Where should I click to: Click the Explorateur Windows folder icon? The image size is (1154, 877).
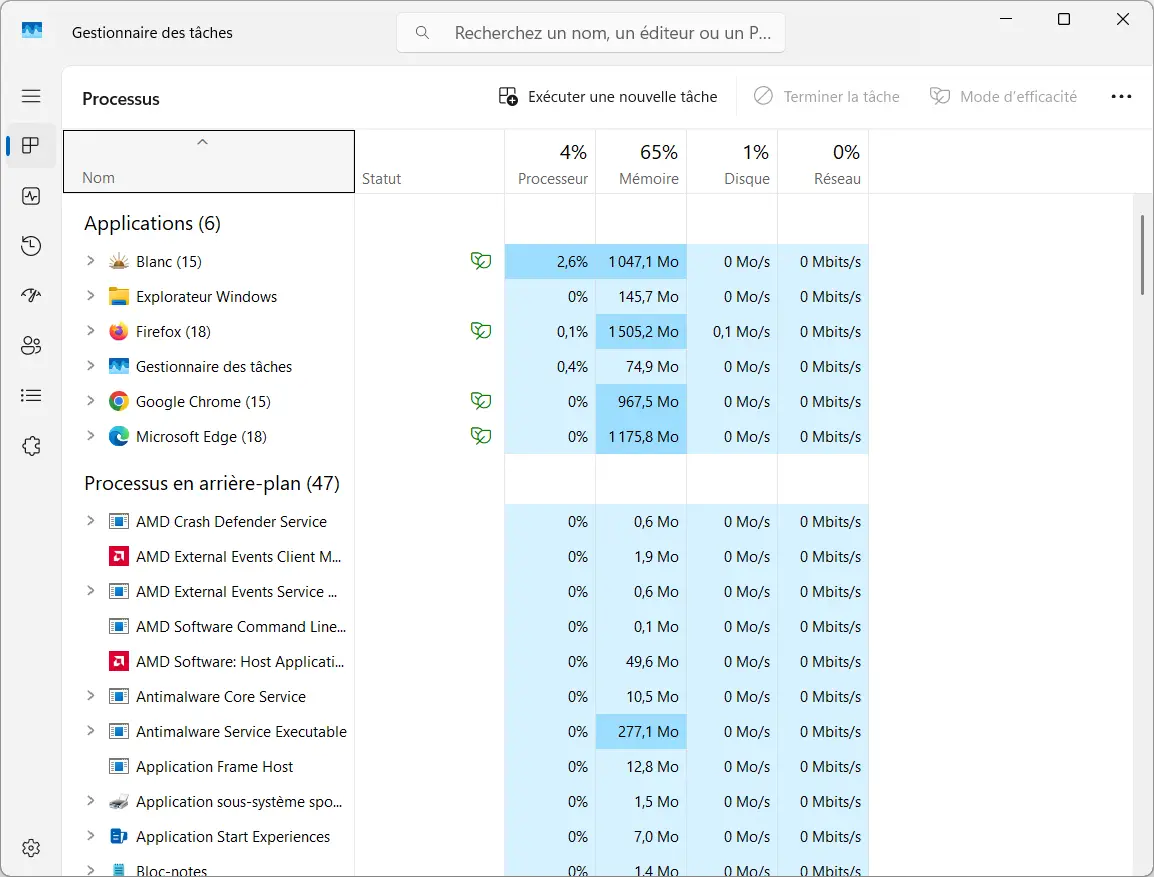[118, 297]
